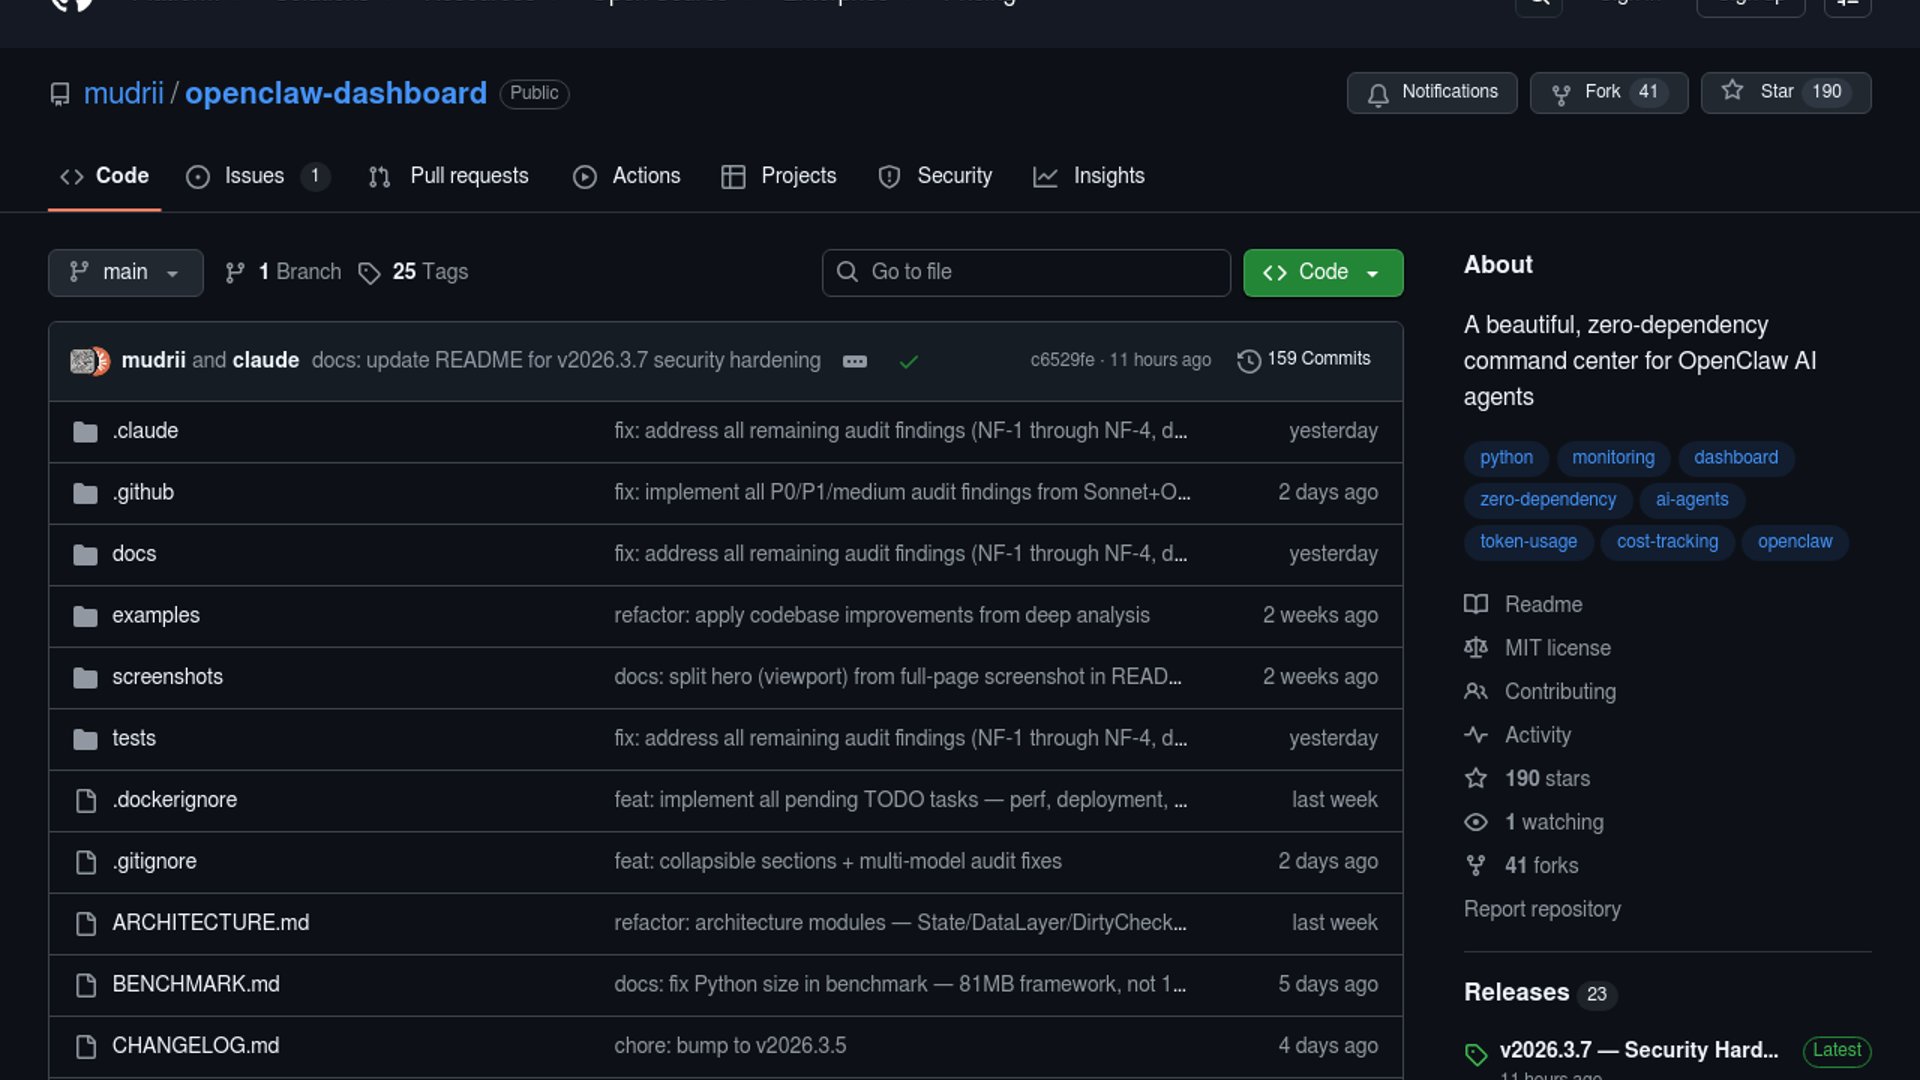The height and width of the screenshot is (1080, 1920).
Task: Open the .claude folder
Action: 145,431
